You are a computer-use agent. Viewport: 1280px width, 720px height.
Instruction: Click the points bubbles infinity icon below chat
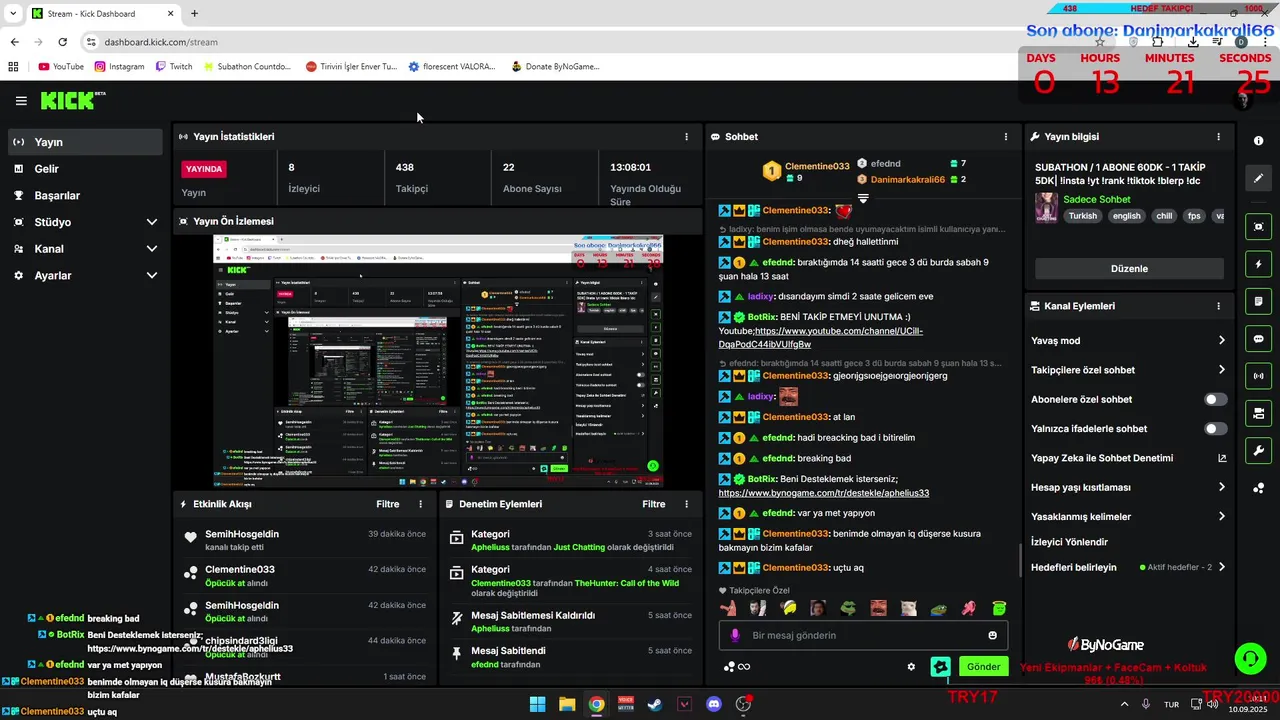tap(736, 667)
